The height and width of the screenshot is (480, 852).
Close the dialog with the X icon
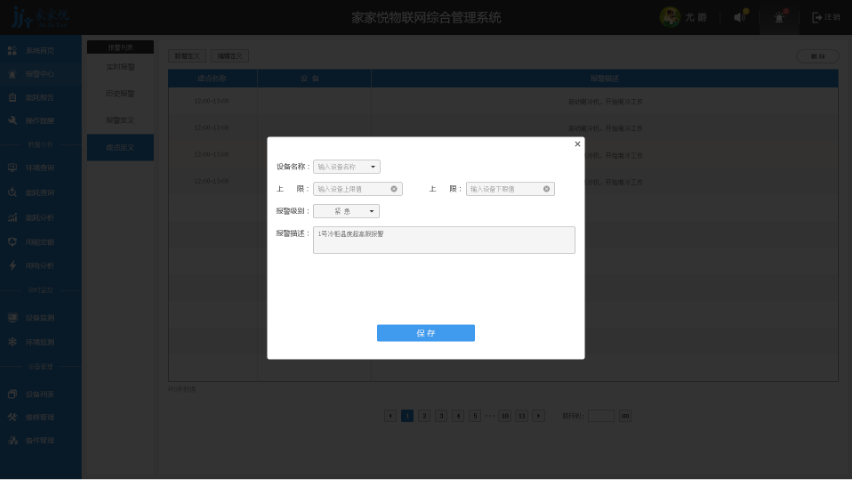[577, 144]
